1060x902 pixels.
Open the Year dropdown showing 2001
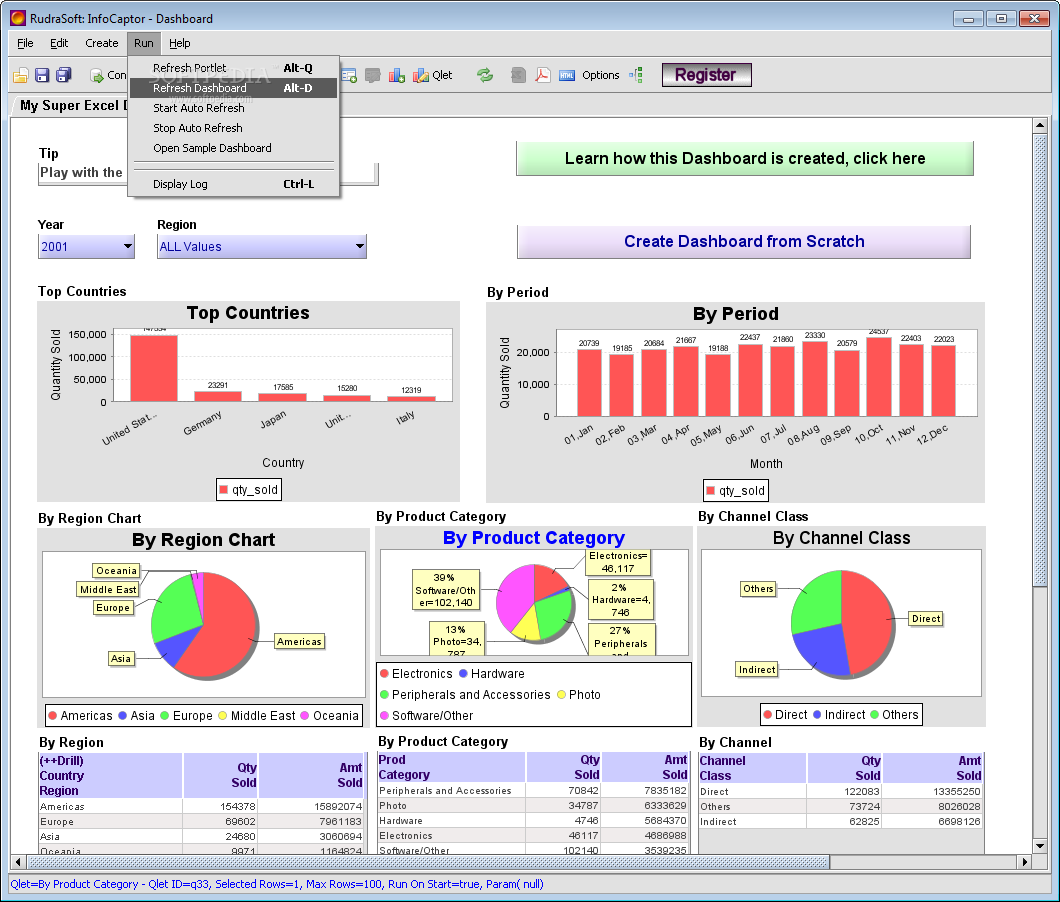[86, 247]
